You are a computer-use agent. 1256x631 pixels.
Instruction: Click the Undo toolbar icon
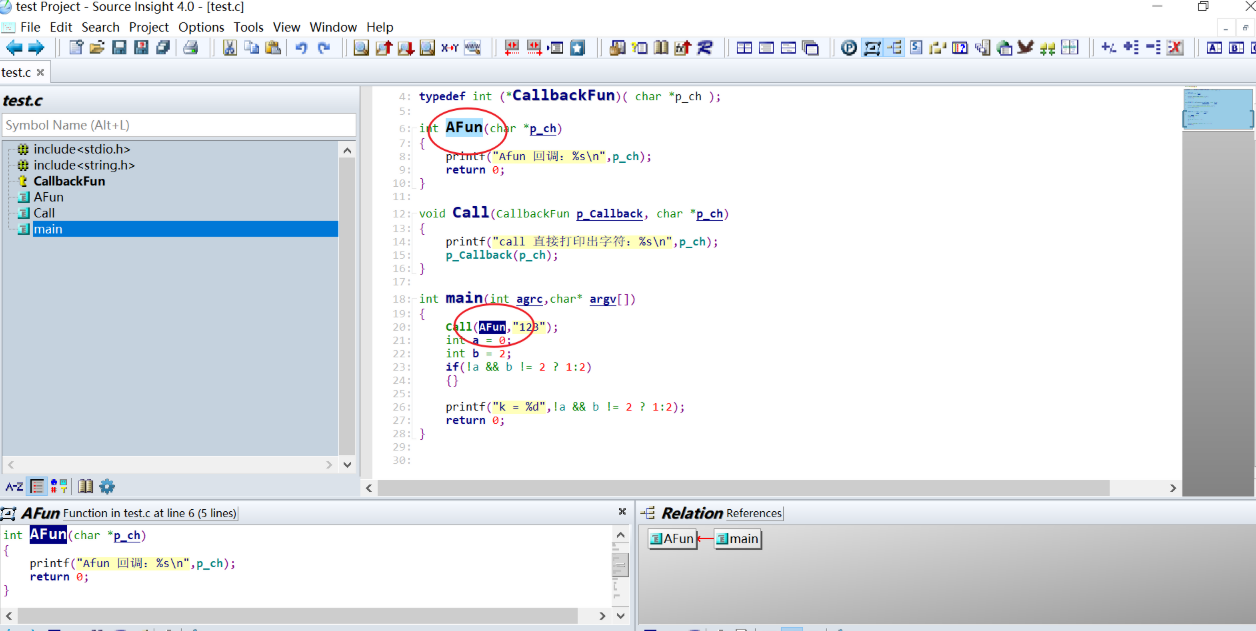click(x=301, y=47)
